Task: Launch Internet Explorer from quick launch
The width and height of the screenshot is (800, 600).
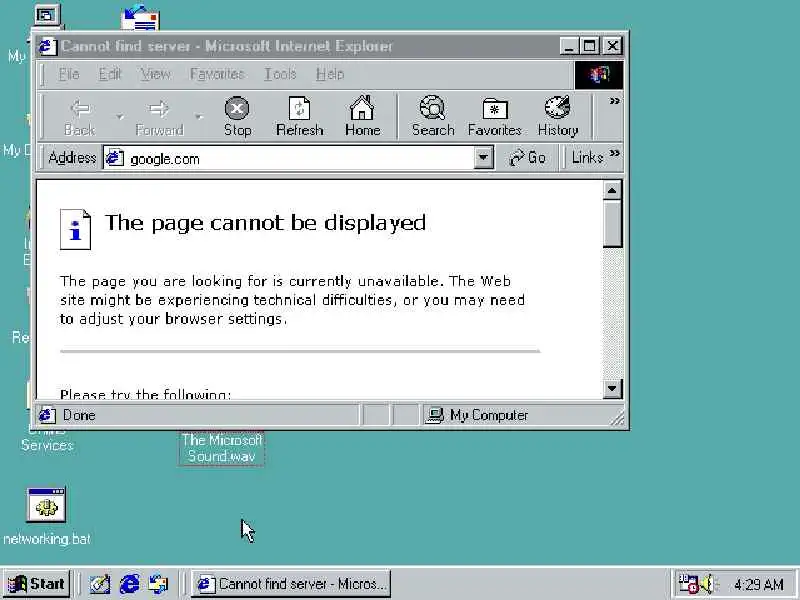Action: pos(130,584)
